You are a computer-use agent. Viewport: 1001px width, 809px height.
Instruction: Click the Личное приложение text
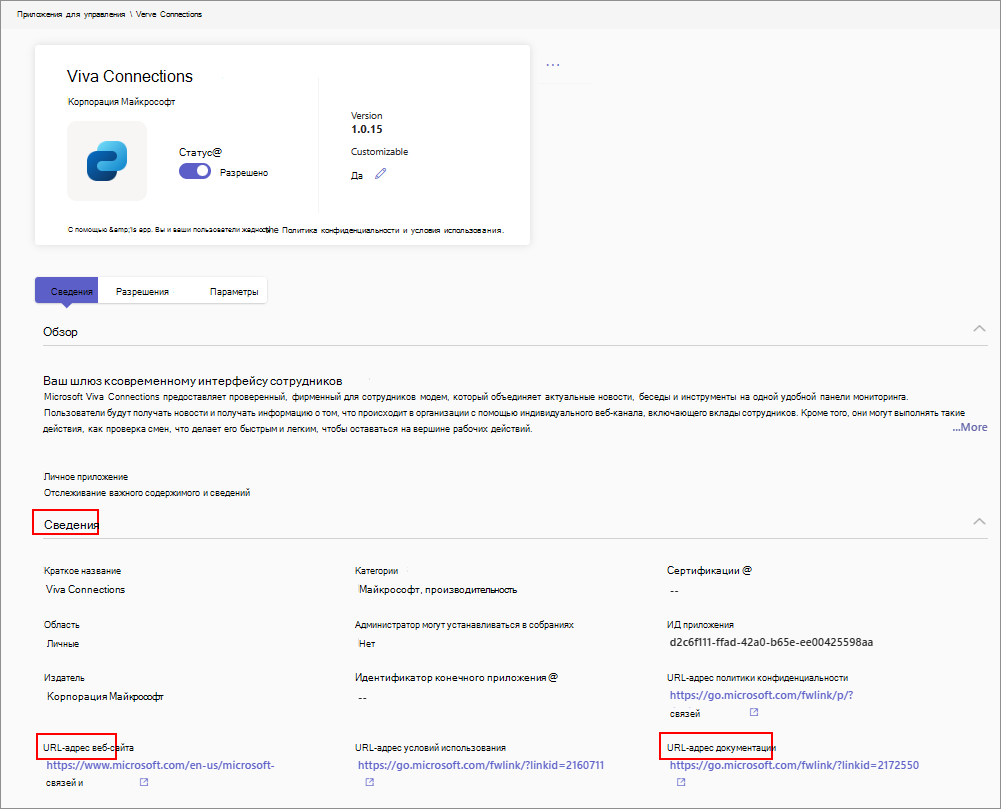click(x=86, y=476)
